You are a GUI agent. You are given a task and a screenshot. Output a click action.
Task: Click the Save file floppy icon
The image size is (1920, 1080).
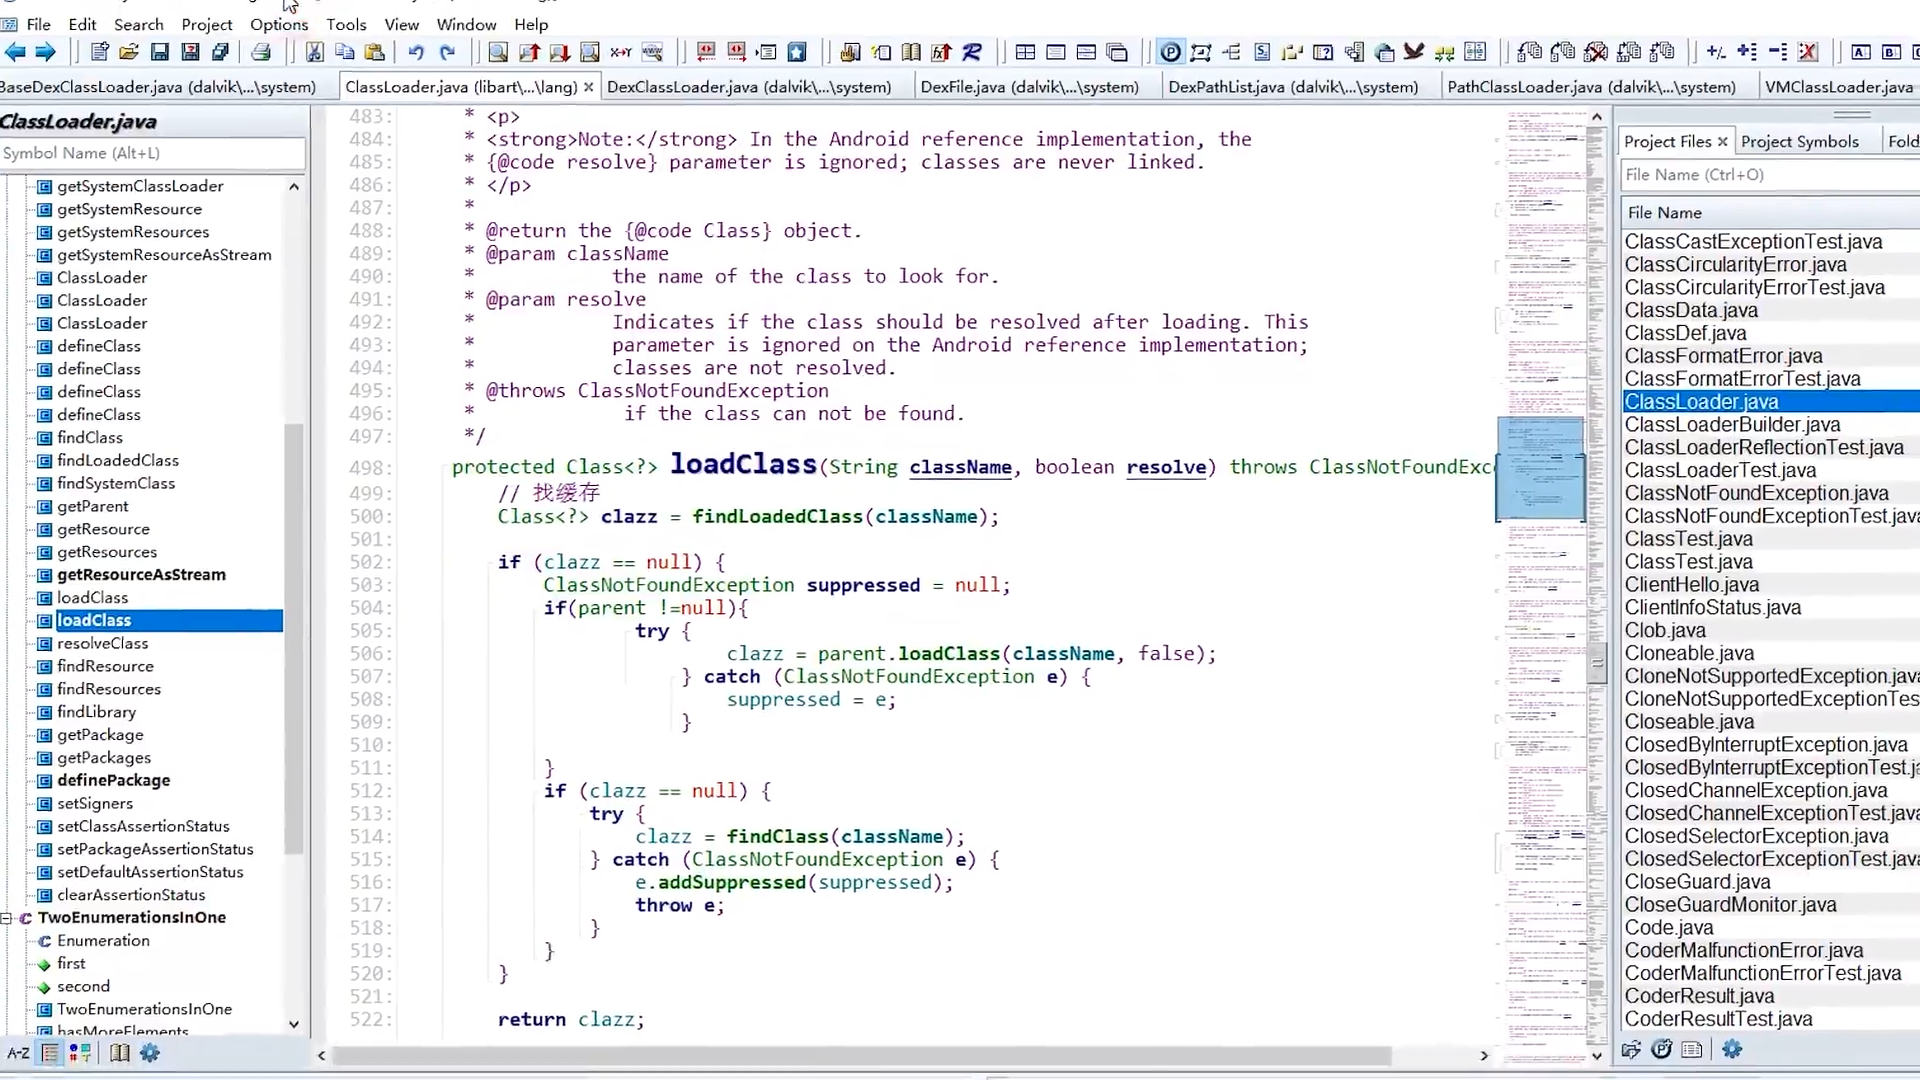[x=159, y=52]
